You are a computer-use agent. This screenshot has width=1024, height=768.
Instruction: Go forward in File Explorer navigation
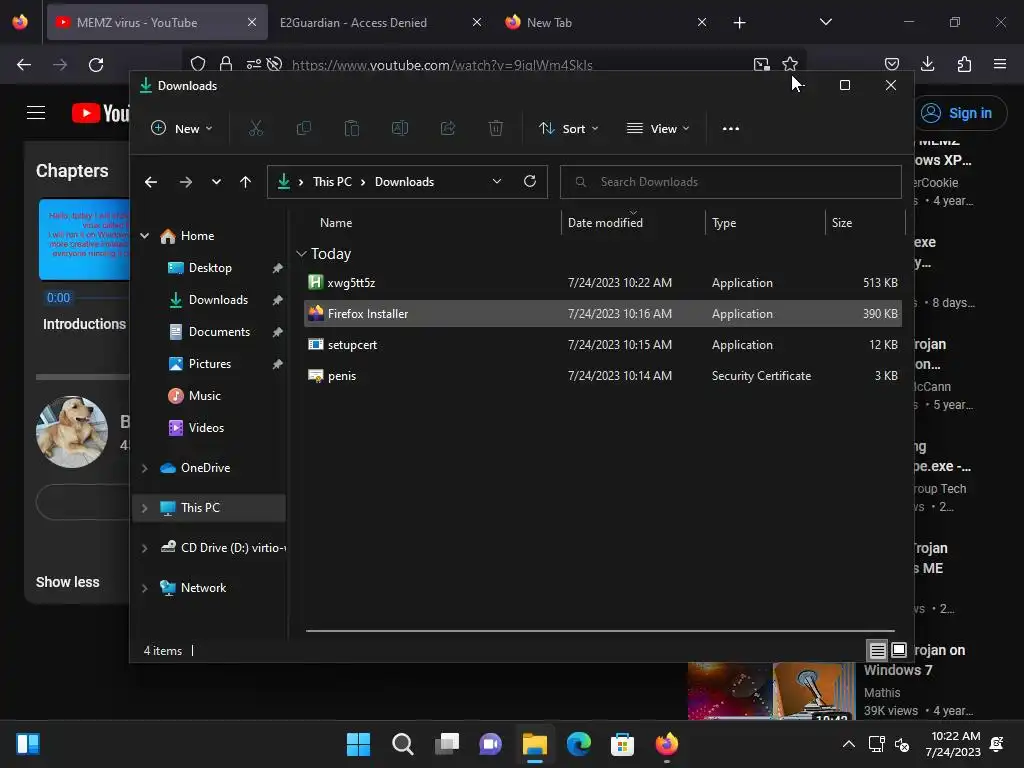pyautogui.click(x=185, y=182)
